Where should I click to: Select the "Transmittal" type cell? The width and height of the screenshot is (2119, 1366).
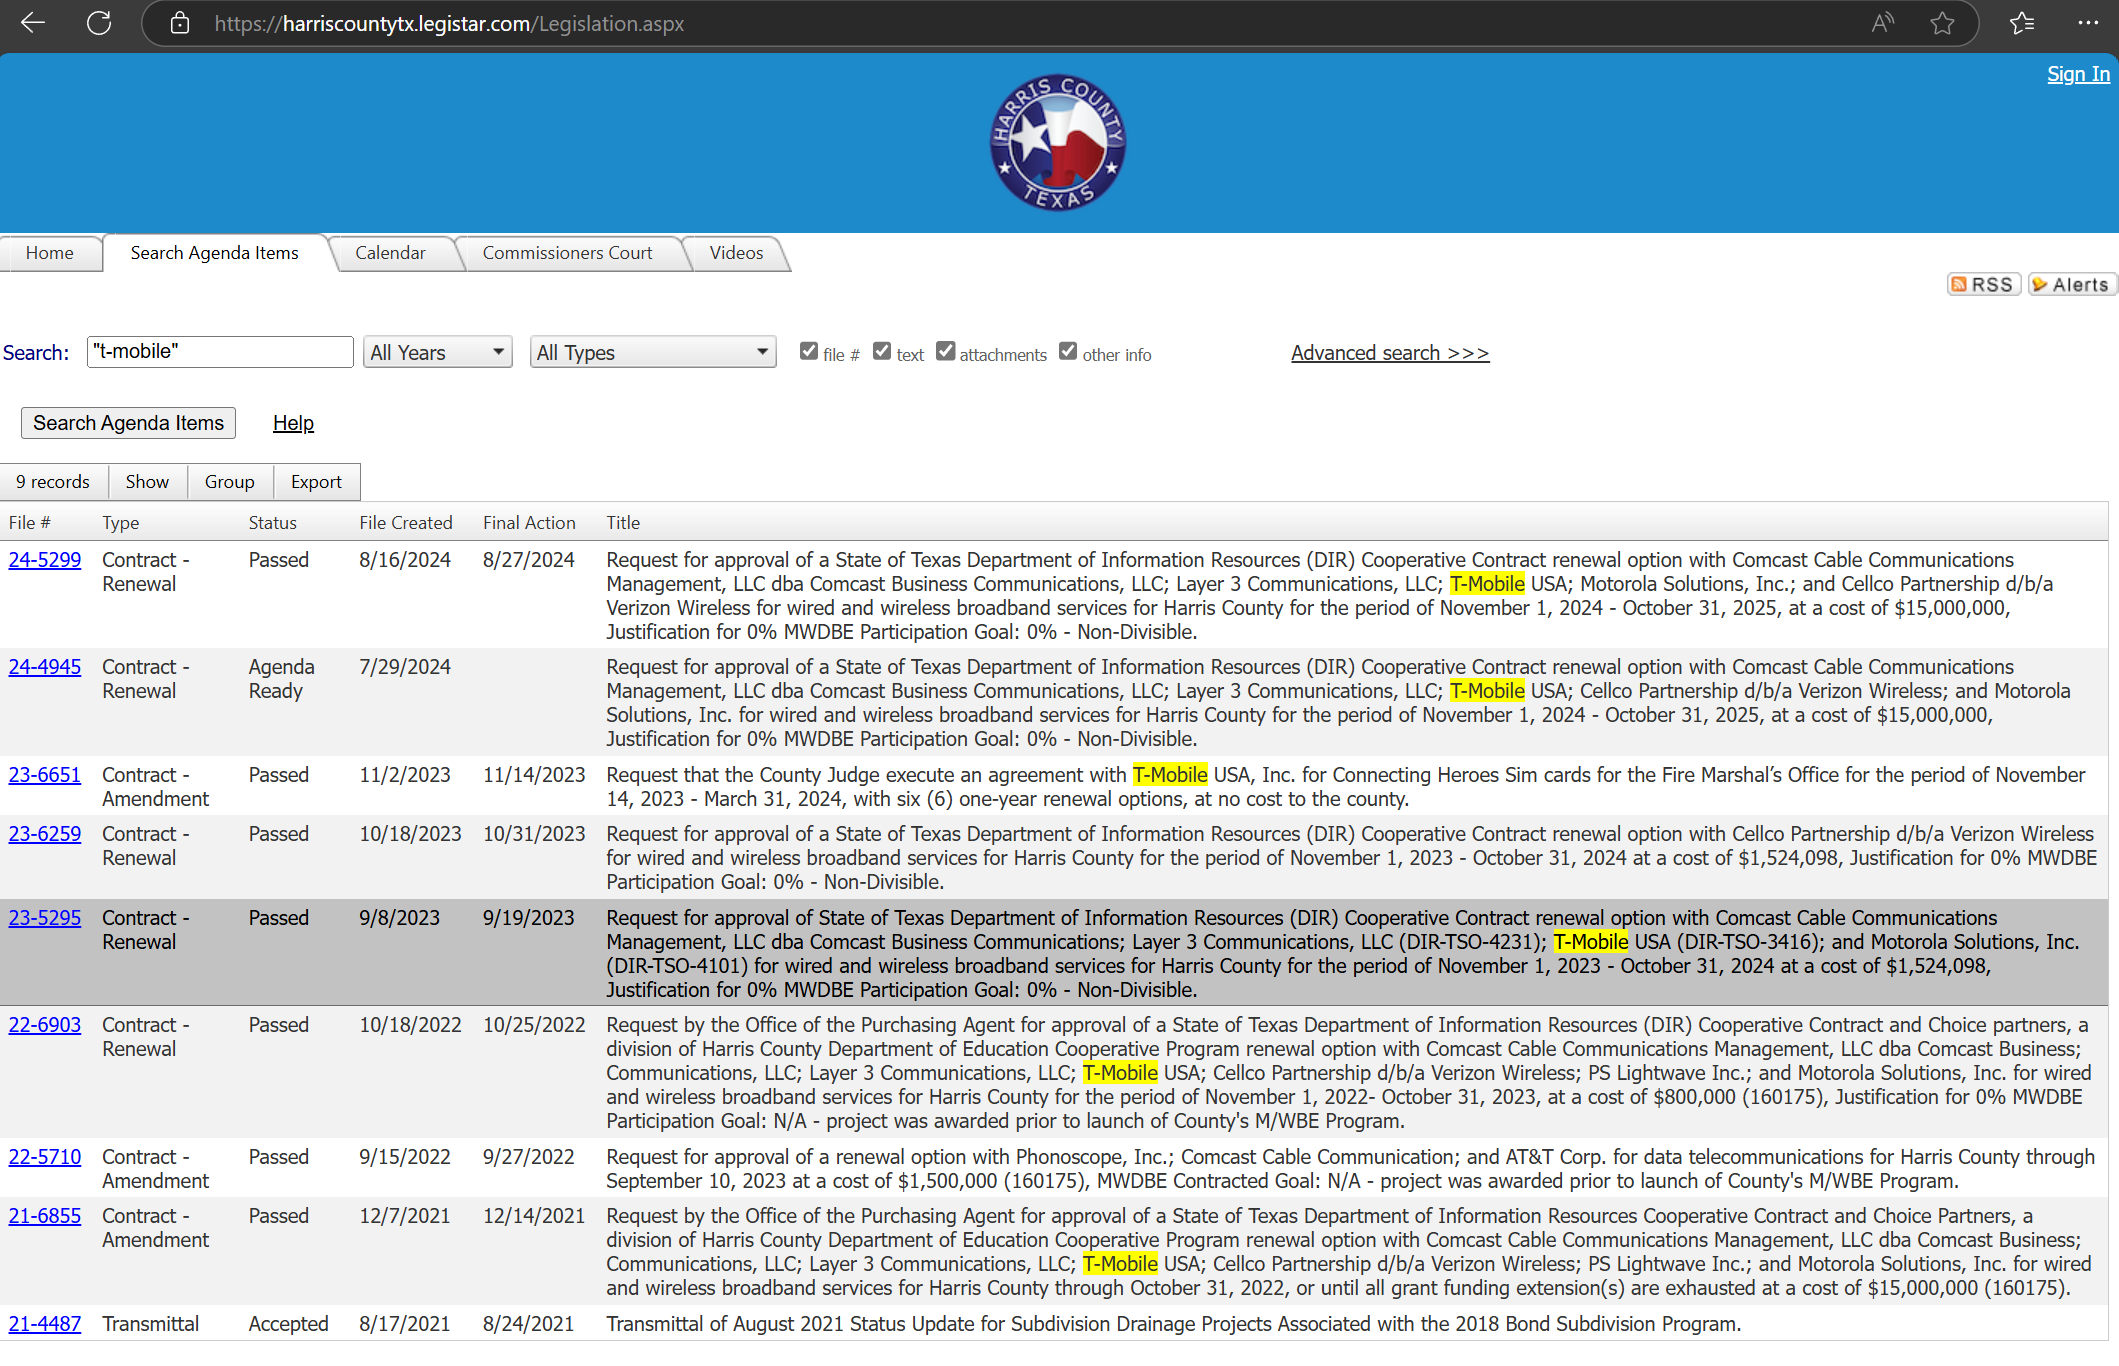[x=151, y=1324]
